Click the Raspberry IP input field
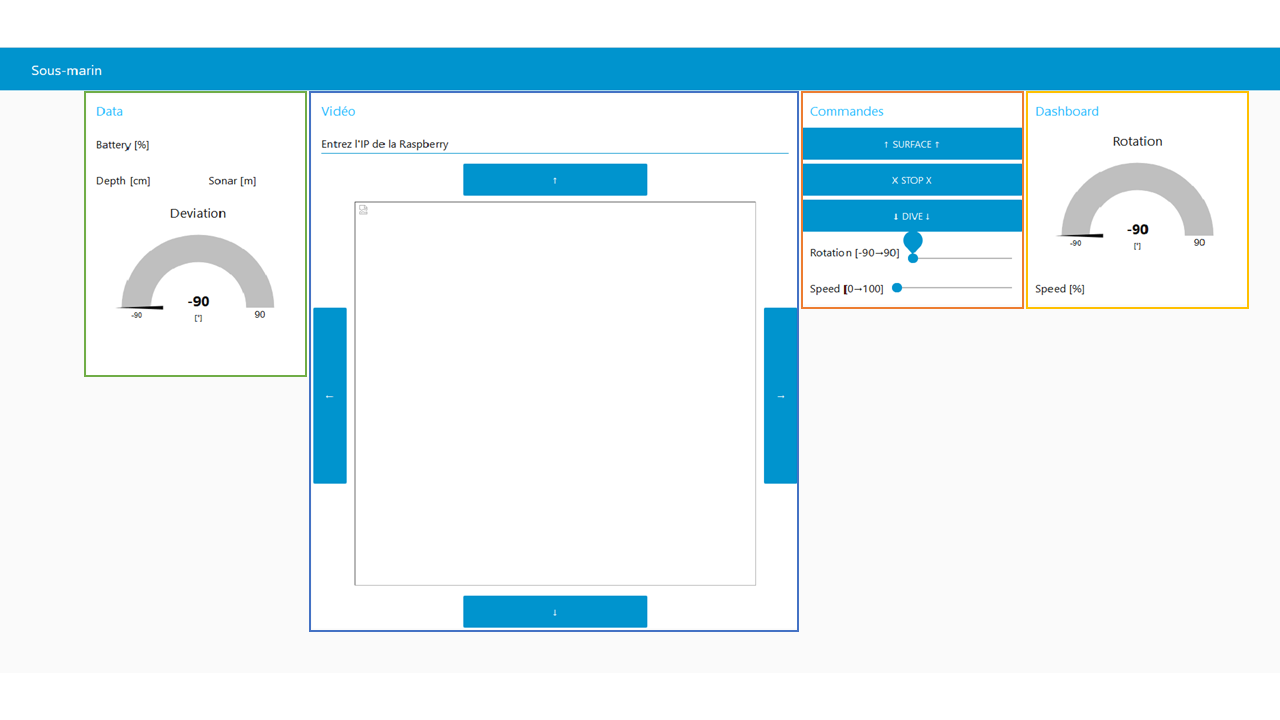 pyautogui.click(x=555, y=144)
